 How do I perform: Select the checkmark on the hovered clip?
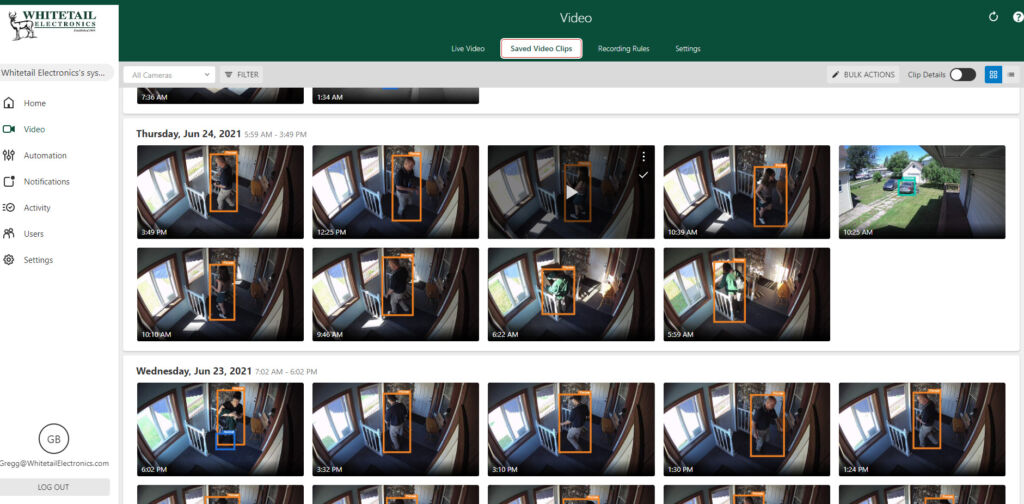643,175
